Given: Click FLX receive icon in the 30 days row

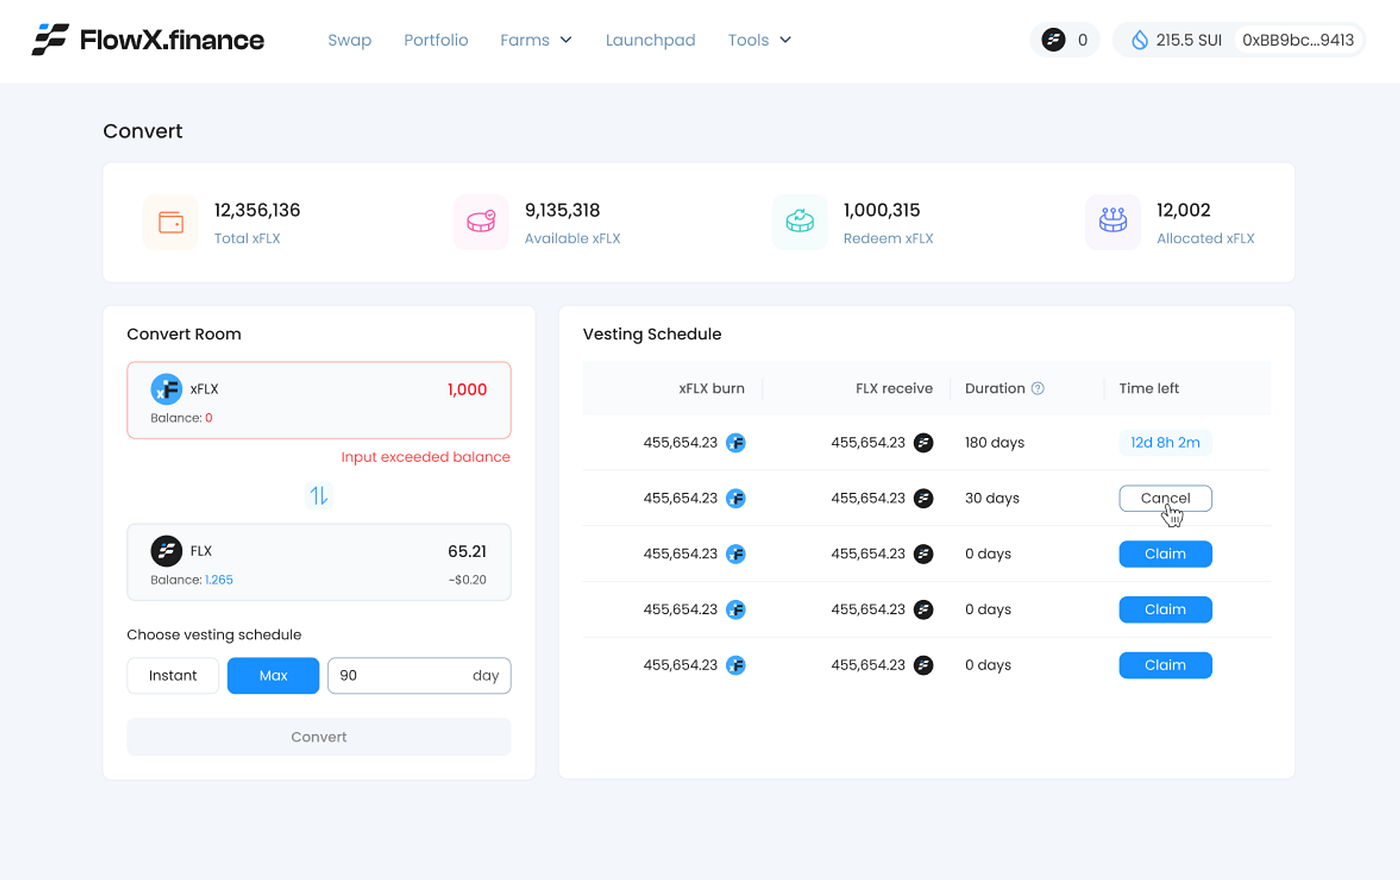Looking at the screenshot, I should tap(924, 498).
